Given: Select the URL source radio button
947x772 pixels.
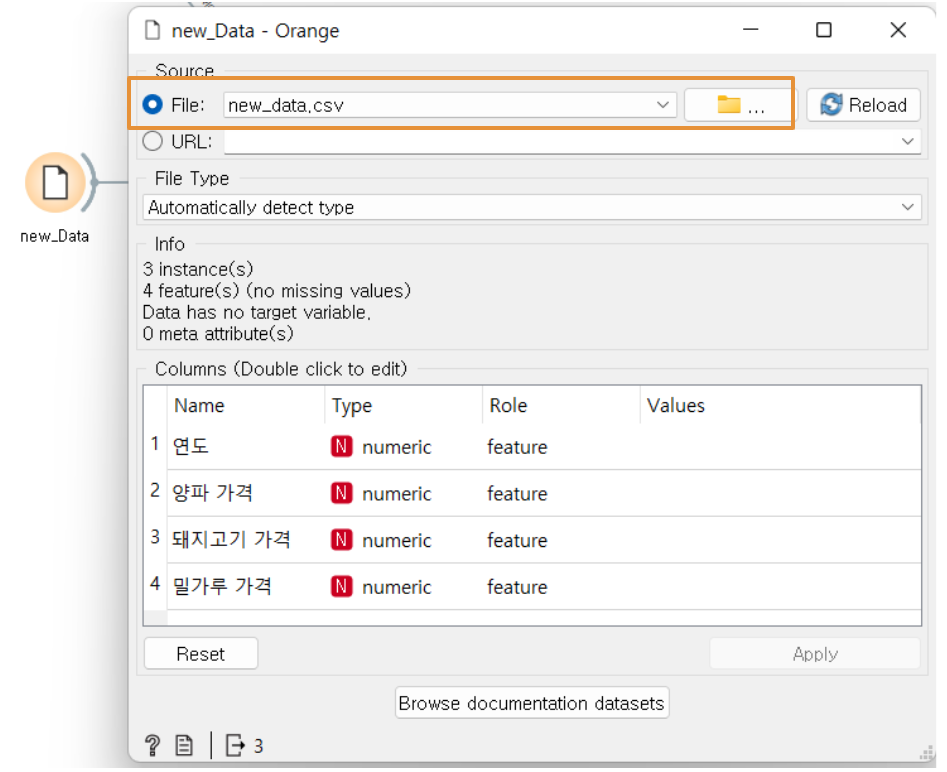Looking at the screenshot, I should (152, 141).
